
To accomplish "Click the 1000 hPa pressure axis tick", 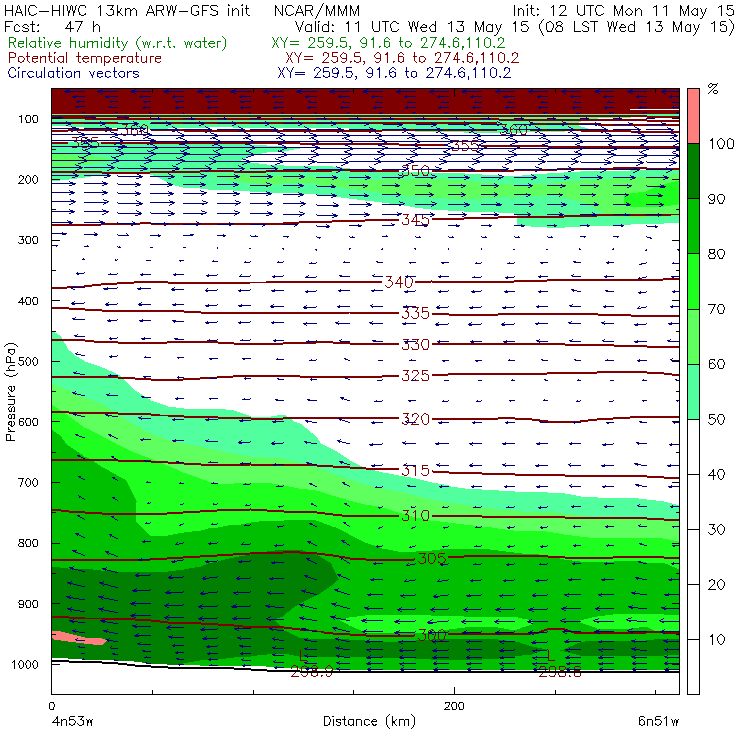I will tap(25, 664).
